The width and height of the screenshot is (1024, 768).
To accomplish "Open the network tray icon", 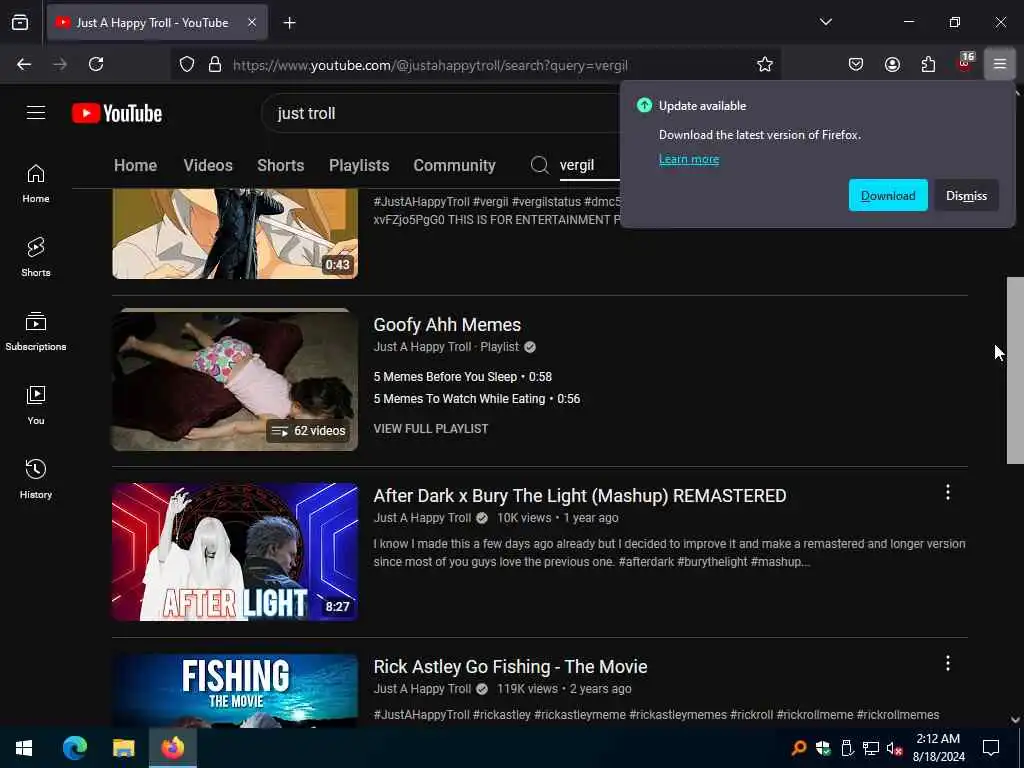I will pyautogui.click(x=871, y=748).
